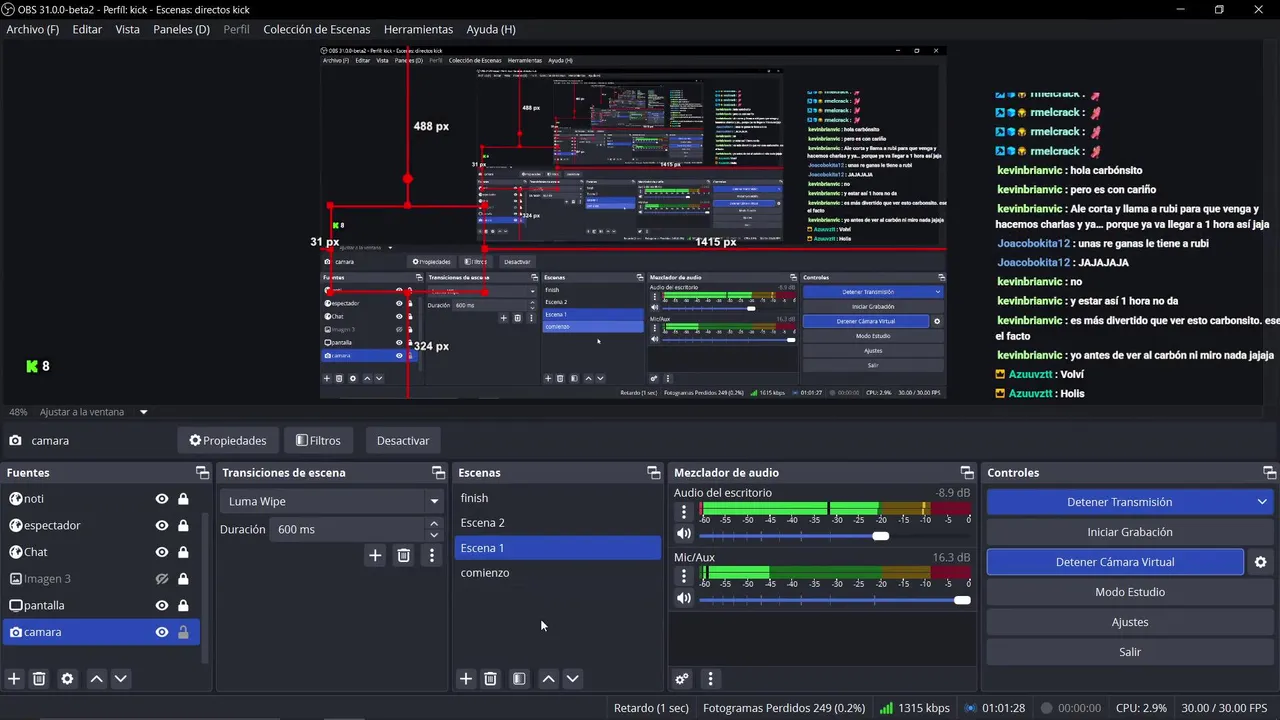Enable Modo Estudio
This screenshot has width=1280, height=720.
1130,592
